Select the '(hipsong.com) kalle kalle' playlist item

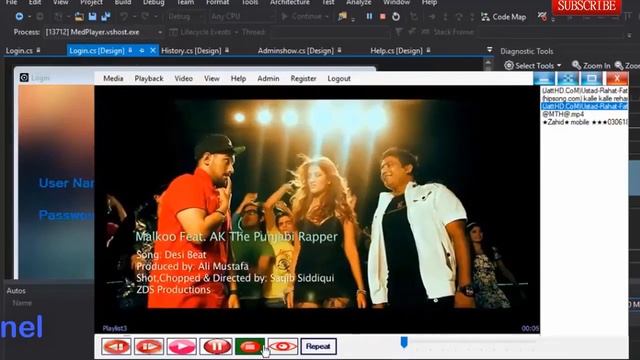(x=584, y=98)
